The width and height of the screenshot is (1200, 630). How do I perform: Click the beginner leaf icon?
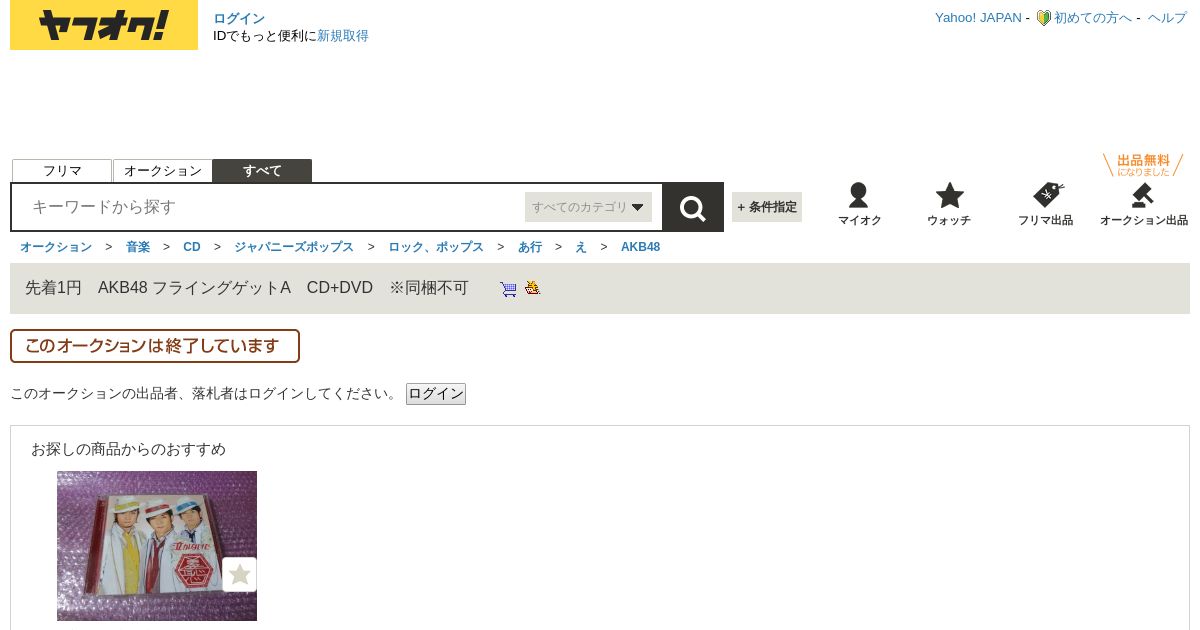1043,18
